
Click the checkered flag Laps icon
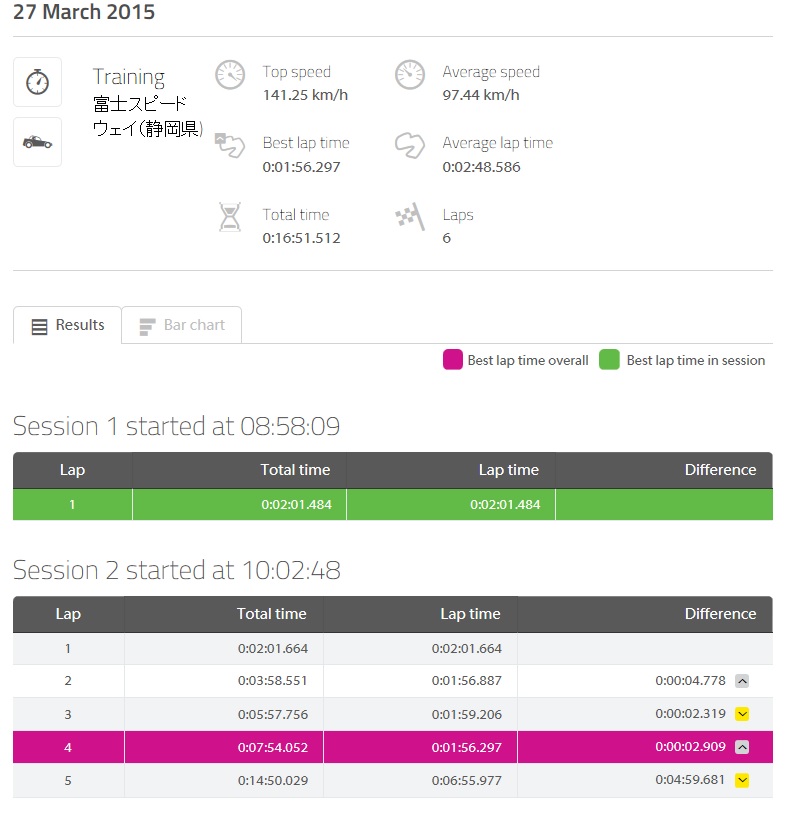coord(410,216)
